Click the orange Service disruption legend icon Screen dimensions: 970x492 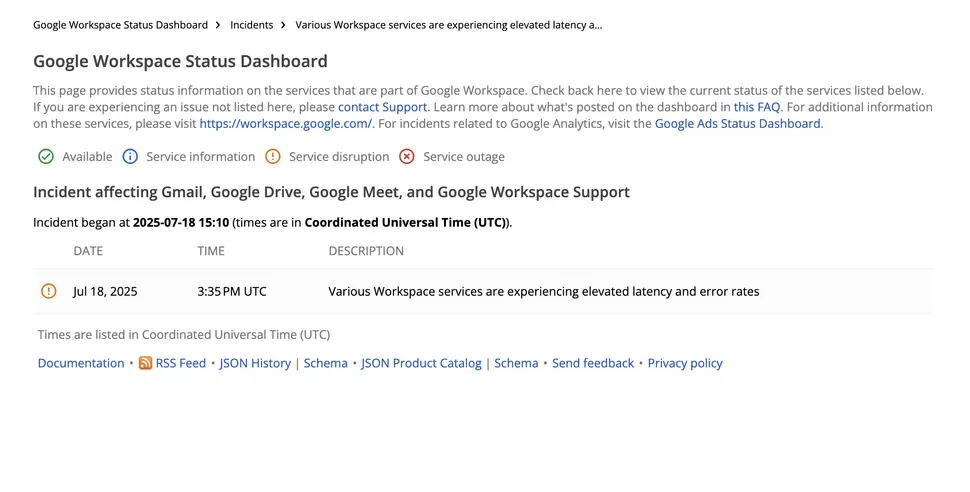tap(273, 157)
